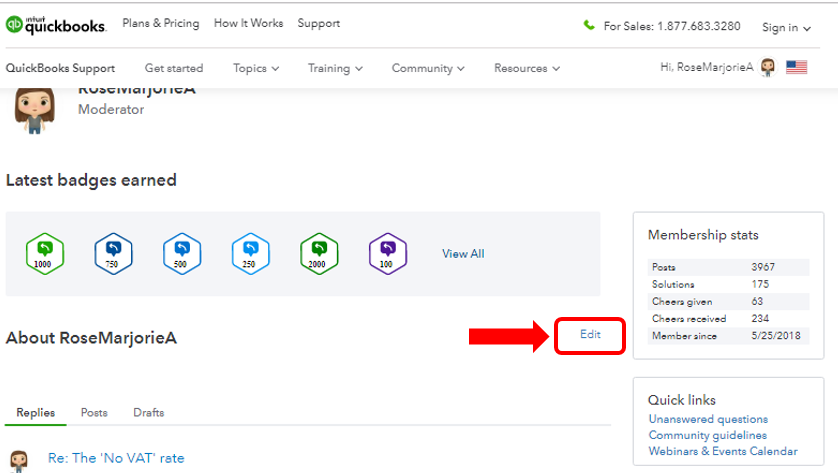
Task: Expand the Resources menu
Action: (527, 68)
